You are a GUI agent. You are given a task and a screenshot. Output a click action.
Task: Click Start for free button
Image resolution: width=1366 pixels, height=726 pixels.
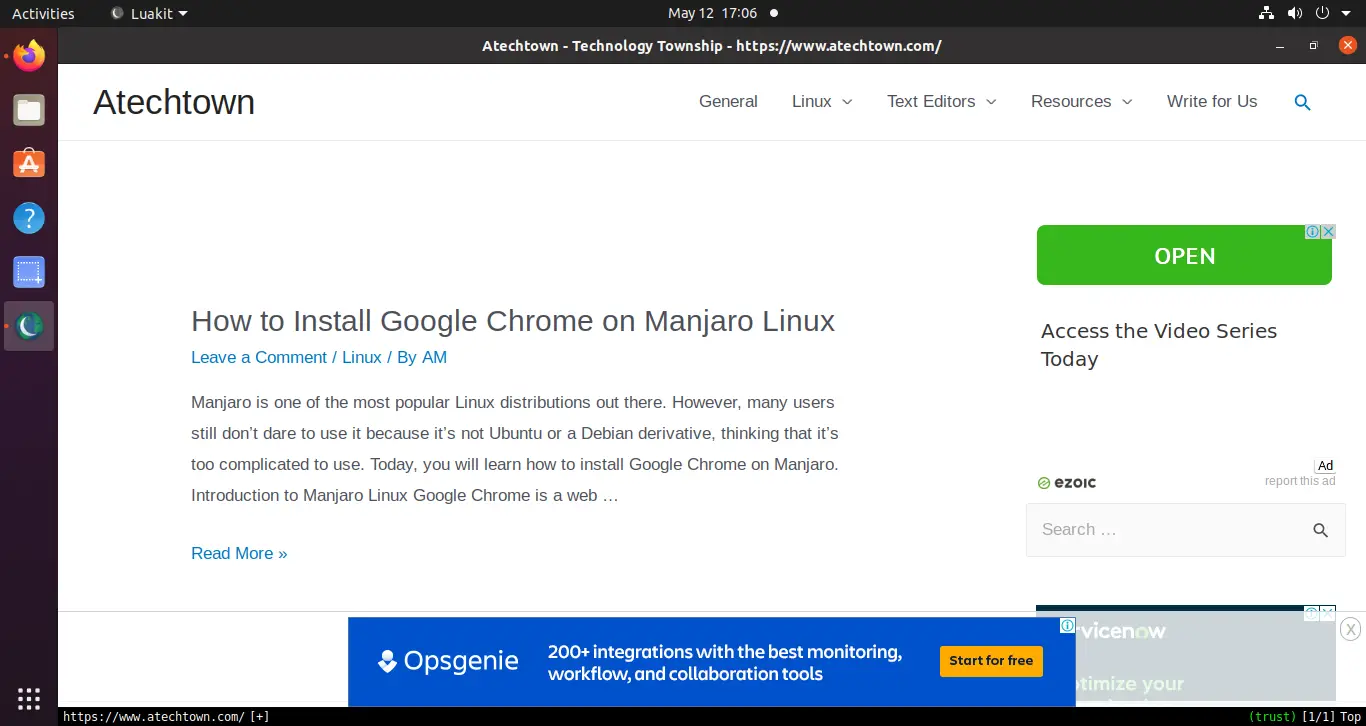[x=991, y=661]
